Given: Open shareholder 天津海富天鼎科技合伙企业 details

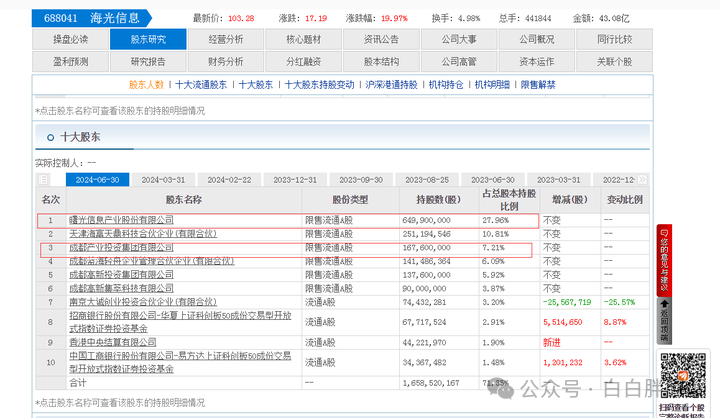Looking at the screenshot, I should [143, 234].
